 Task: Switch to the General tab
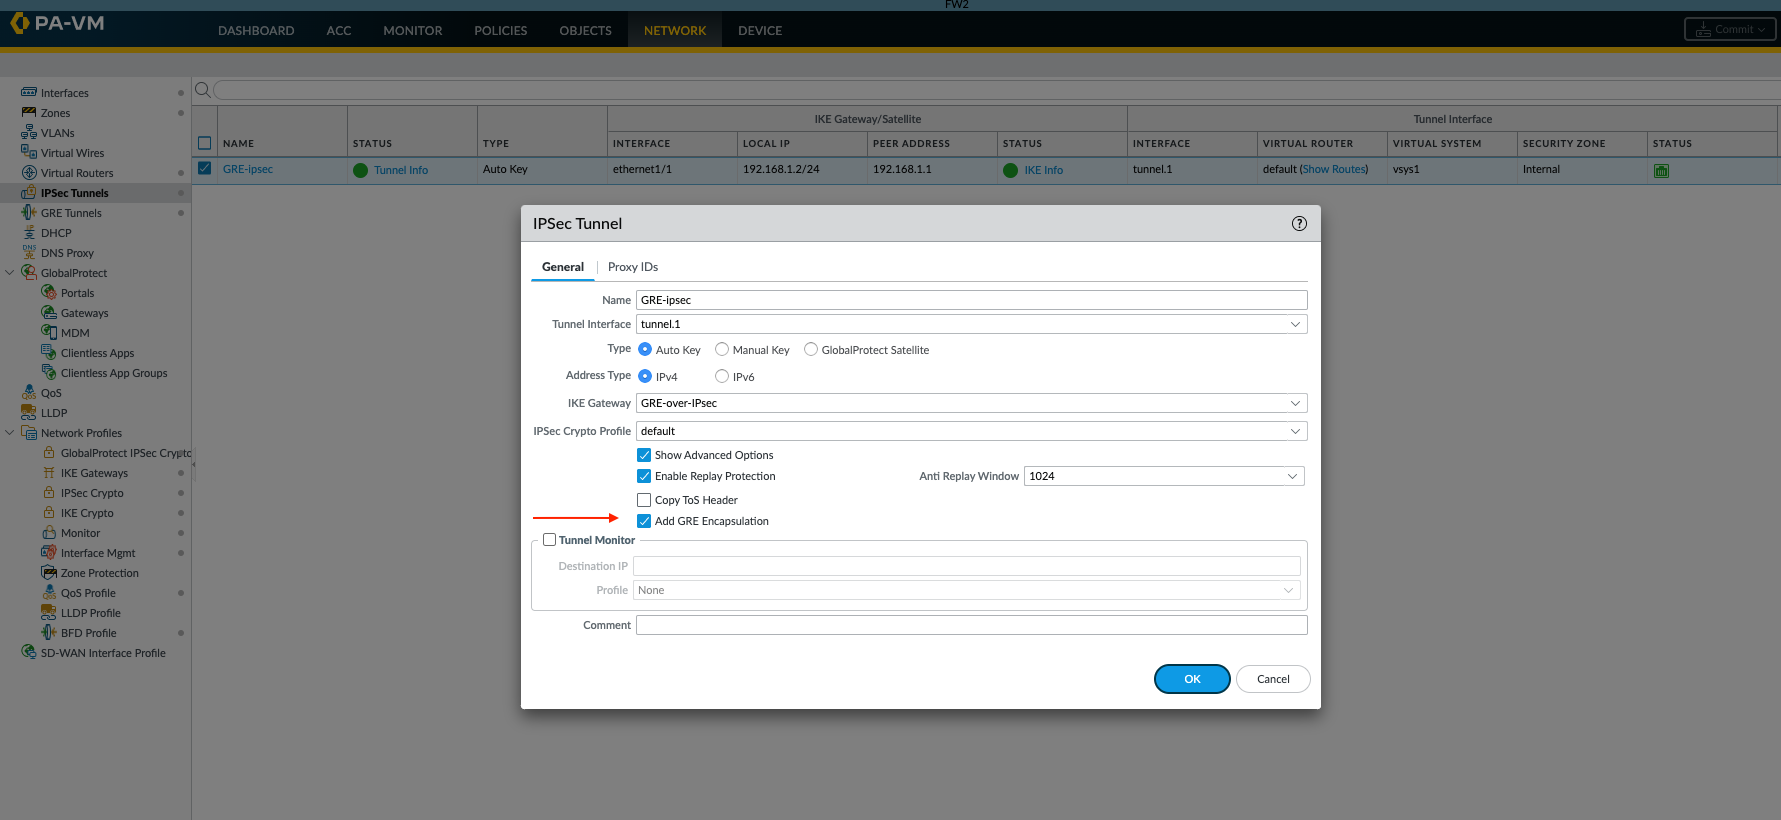pos(563,267)
